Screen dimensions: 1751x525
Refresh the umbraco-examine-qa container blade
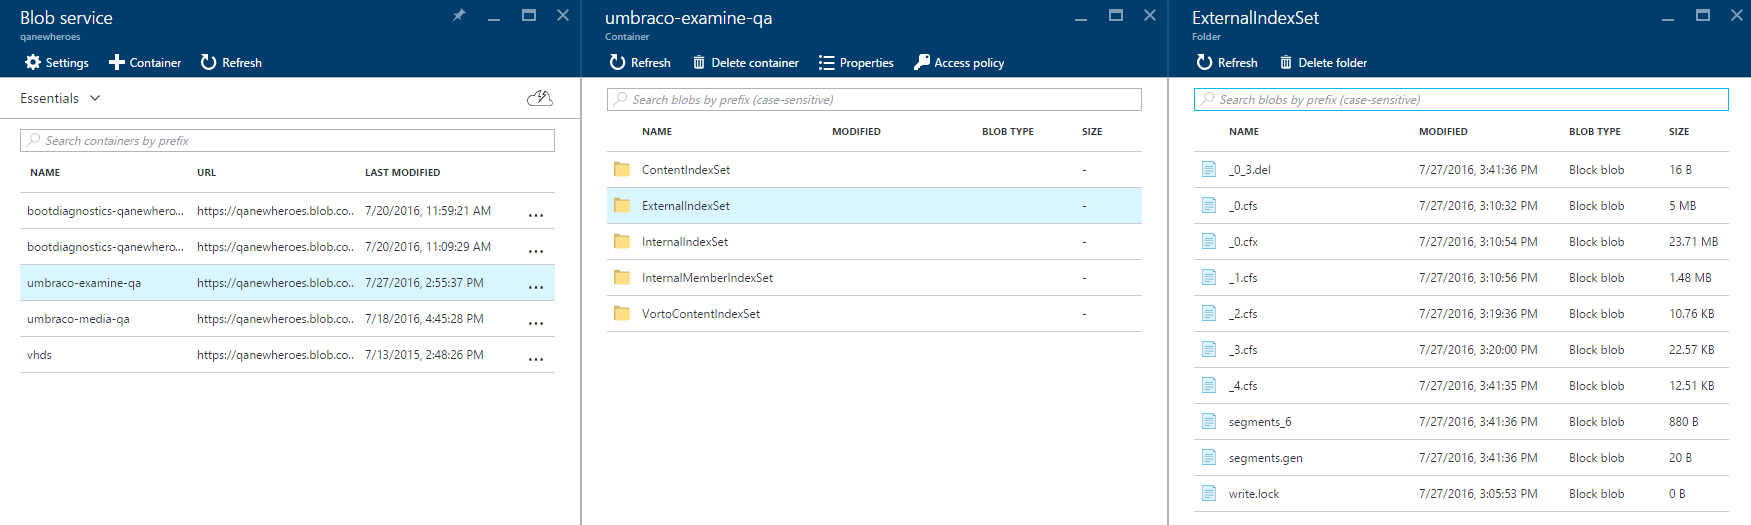tap(640, 62)
